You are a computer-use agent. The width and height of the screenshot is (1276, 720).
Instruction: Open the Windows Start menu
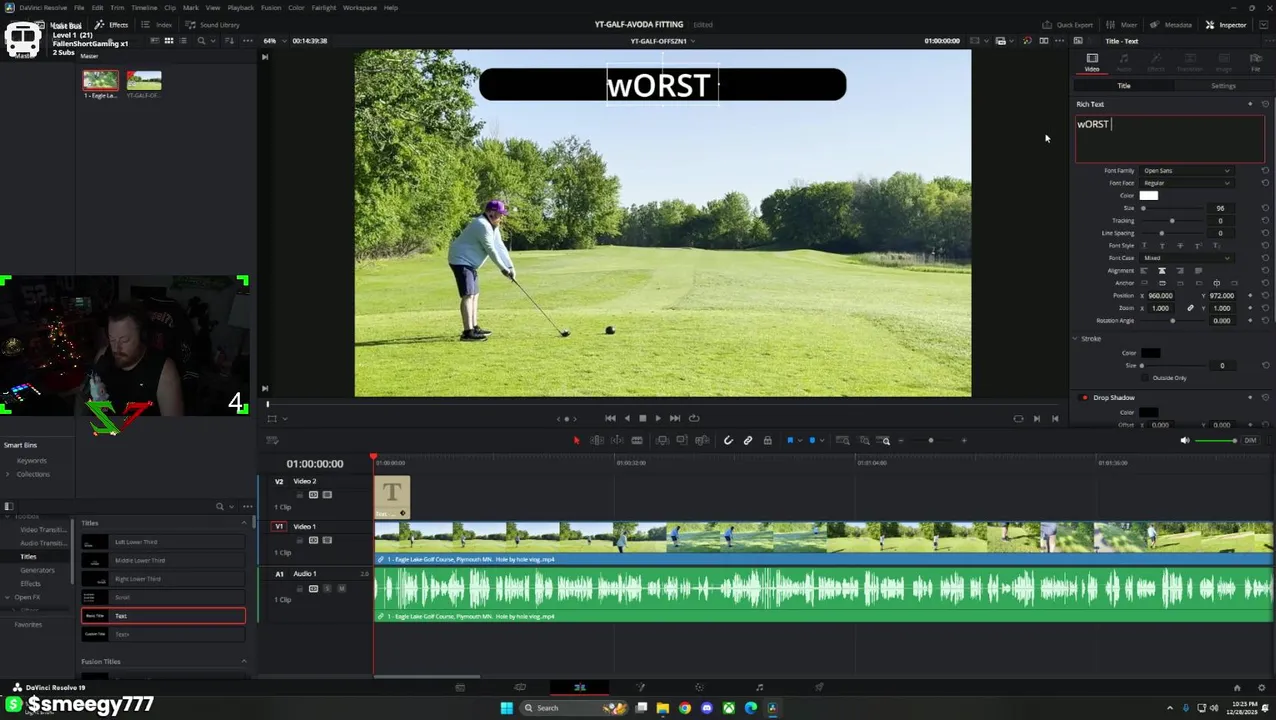point(507,708)
